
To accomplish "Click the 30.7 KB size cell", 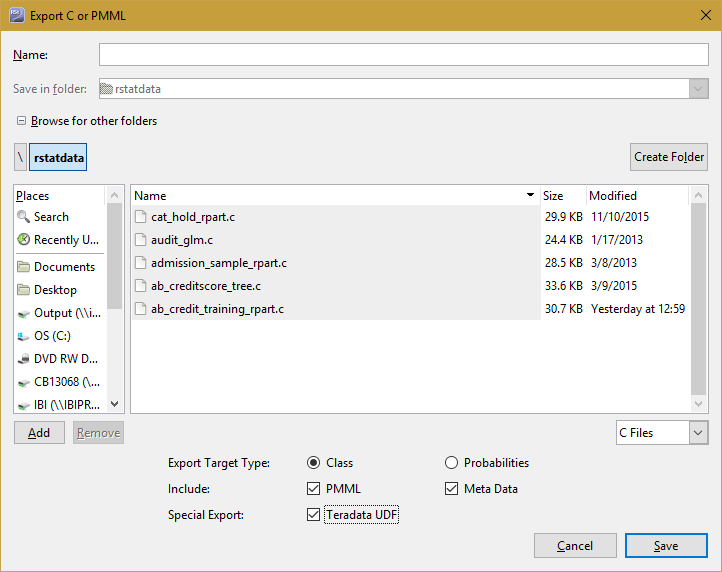I will click(x=564, y=309).
